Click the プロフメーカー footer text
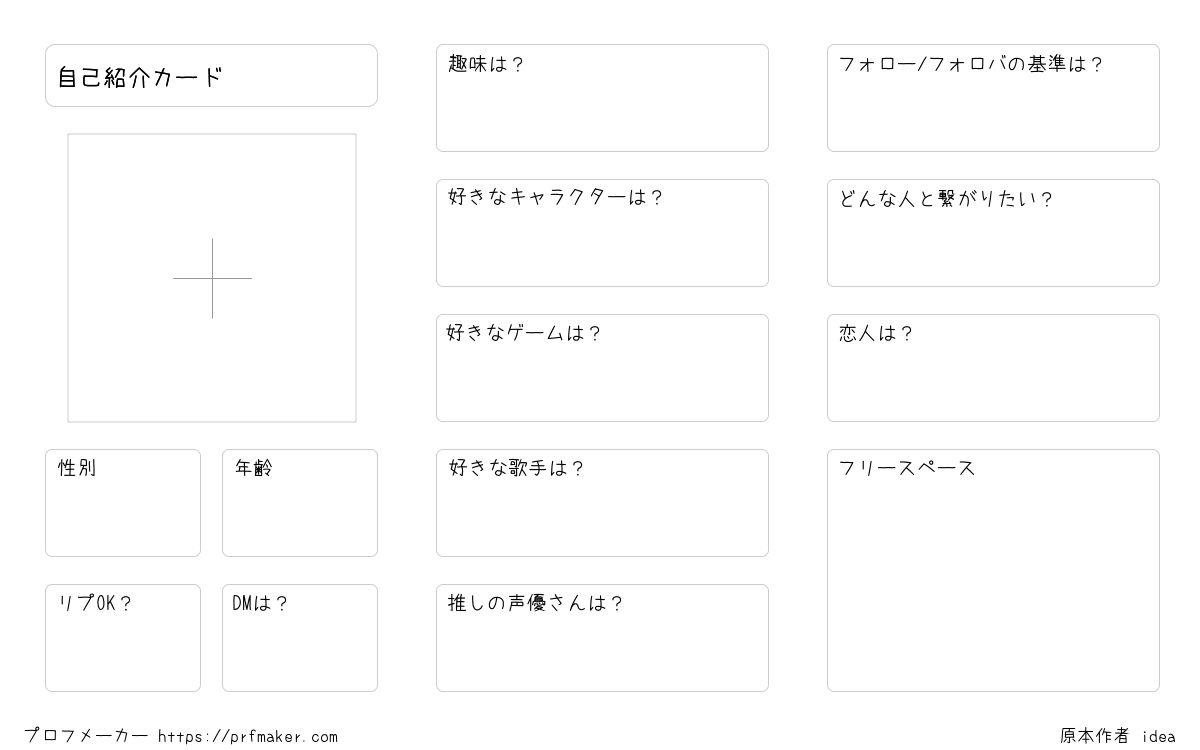The height and width of the screenshot is (750, 1200). click(86, 736)
